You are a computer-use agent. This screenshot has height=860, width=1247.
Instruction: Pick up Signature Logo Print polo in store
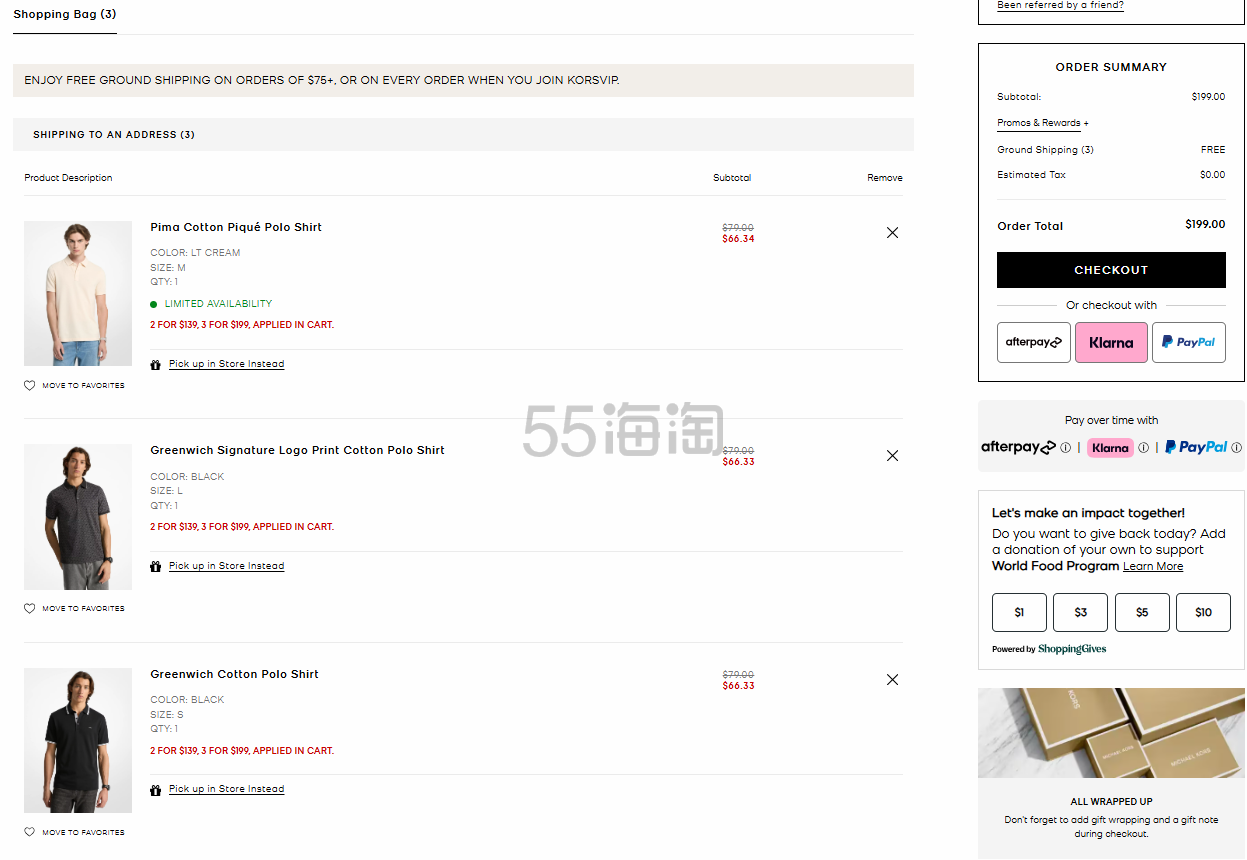(x=226, y=567)
